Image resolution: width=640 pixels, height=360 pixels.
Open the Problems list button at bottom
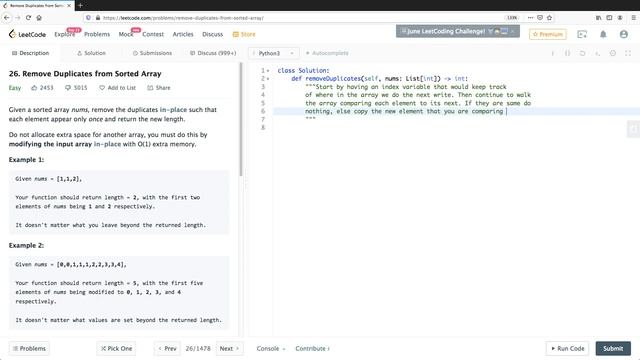click(x=29, y=349)
